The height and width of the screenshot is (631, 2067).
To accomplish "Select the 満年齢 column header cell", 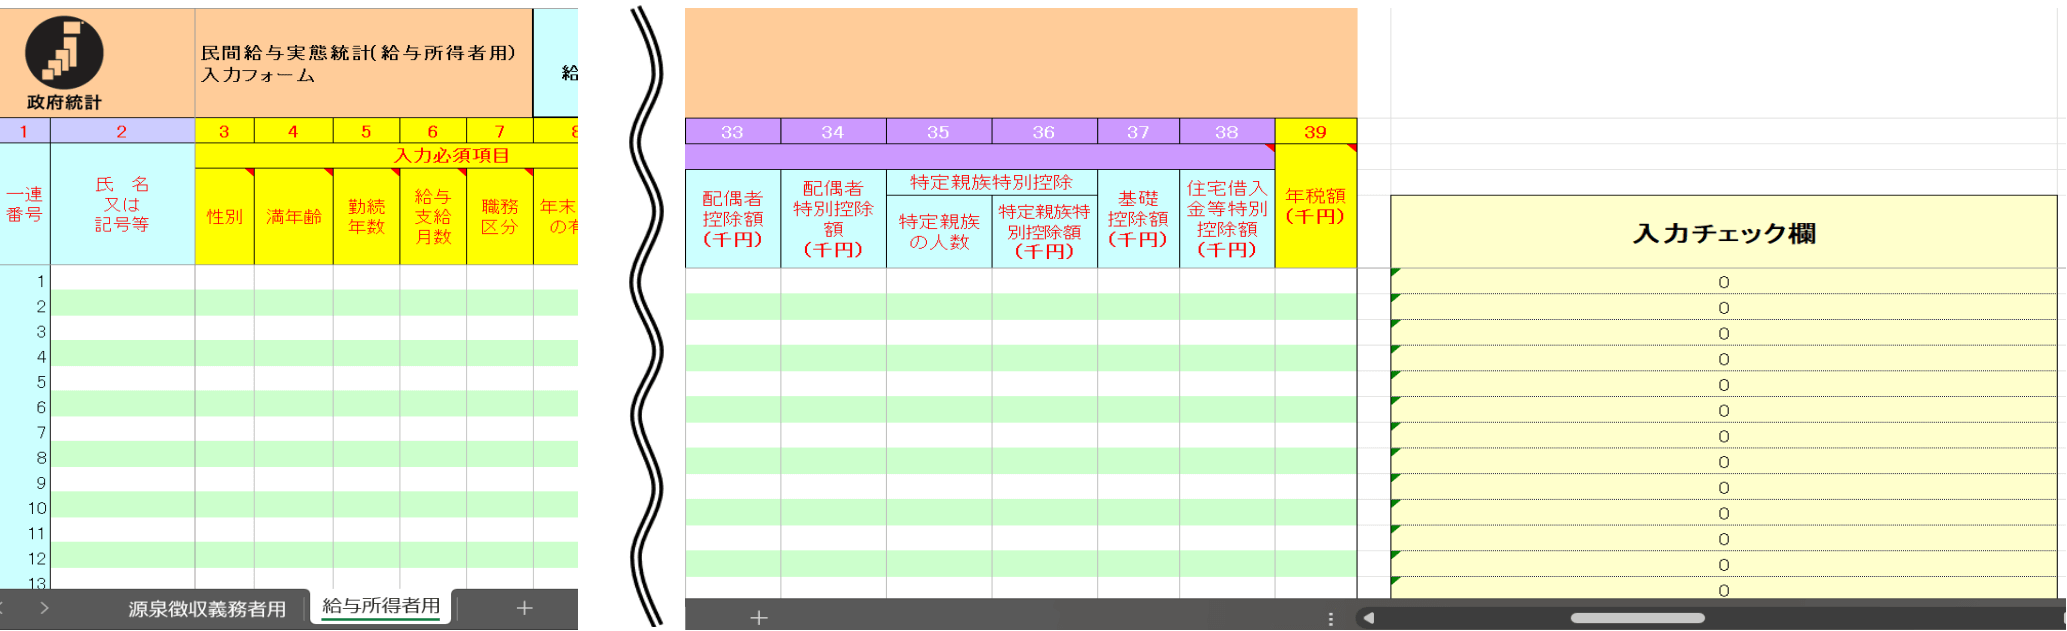I will pyautogui.click(x=293, y=217).
